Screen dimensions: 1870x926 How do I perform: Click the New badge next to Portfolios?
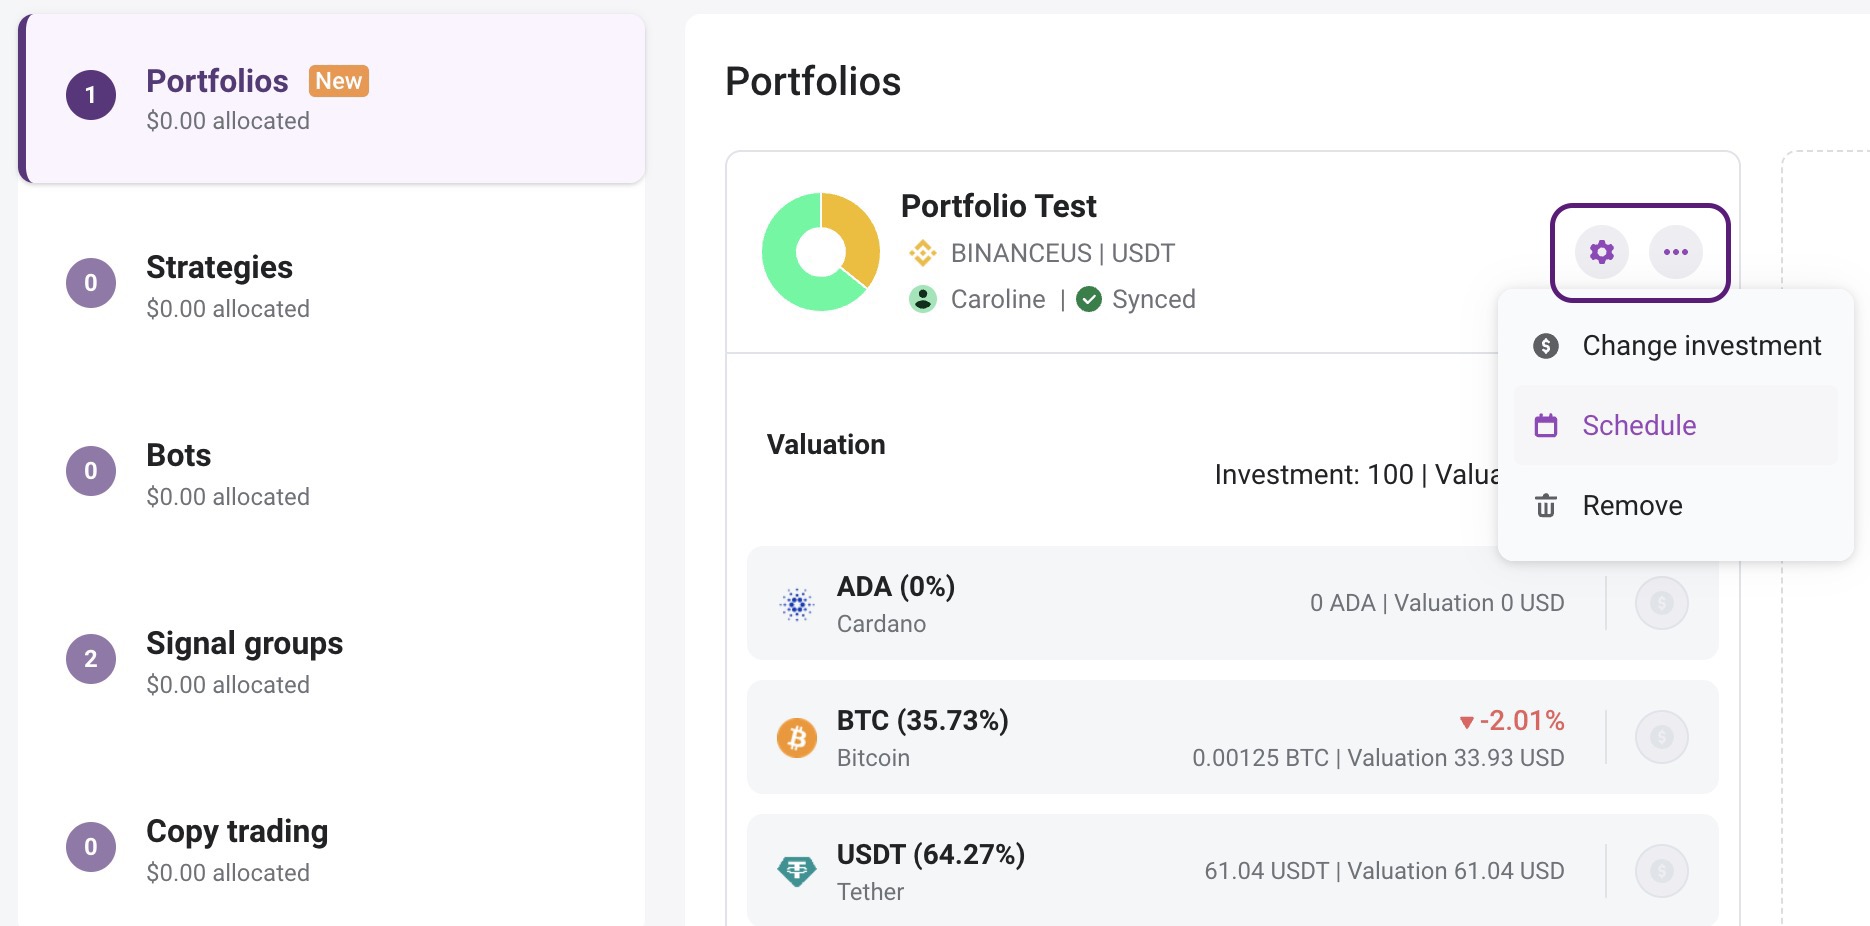[338, 81]
